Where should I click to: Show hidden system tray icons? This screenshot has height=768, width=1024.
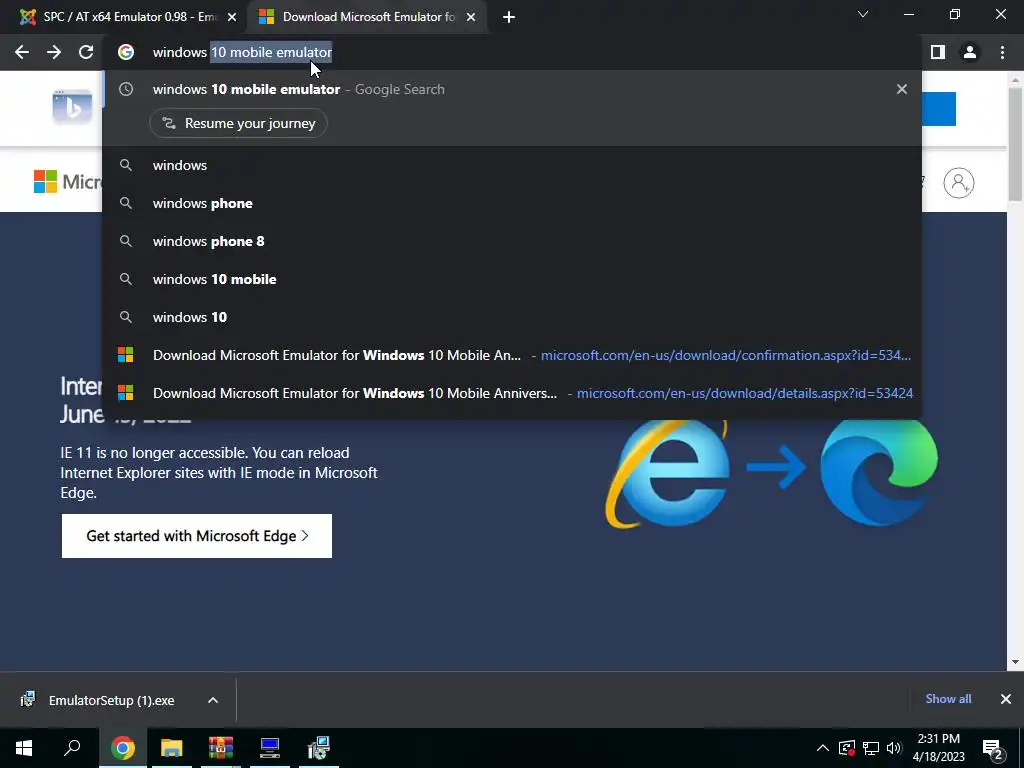[823, 748]
